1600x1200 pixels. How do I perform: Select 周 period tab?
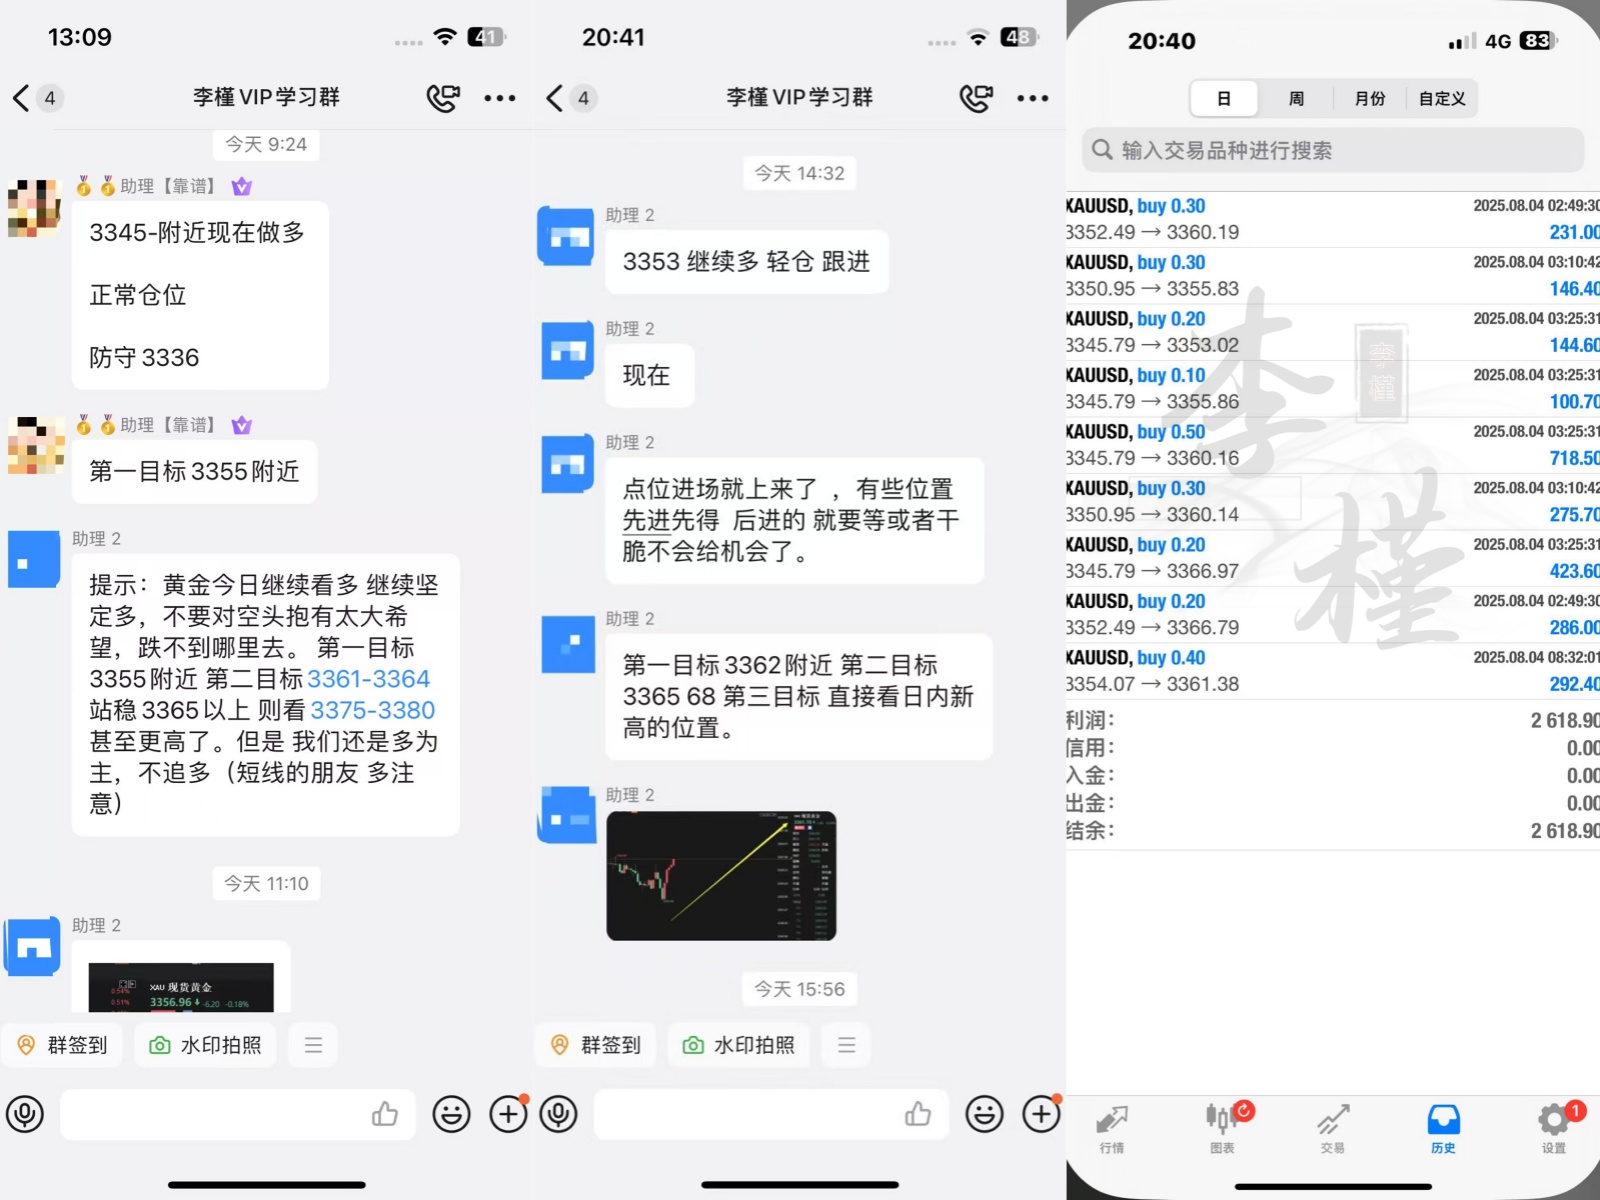click(x=1296, y=99)
